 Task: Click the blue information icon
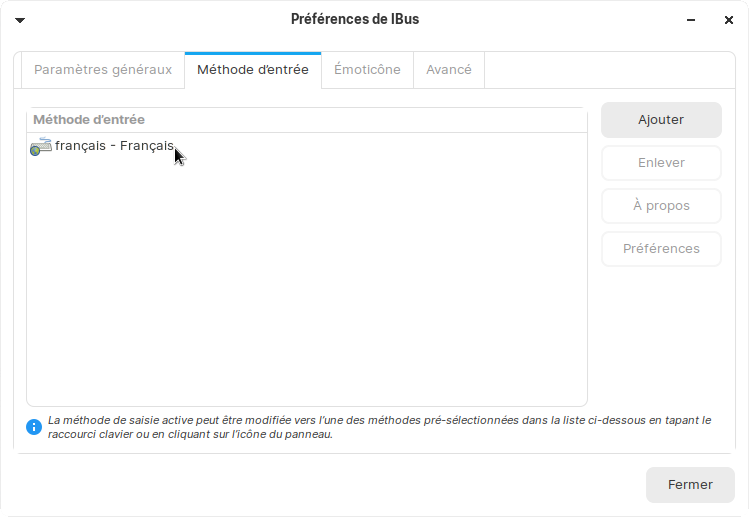tap(34, 427)
